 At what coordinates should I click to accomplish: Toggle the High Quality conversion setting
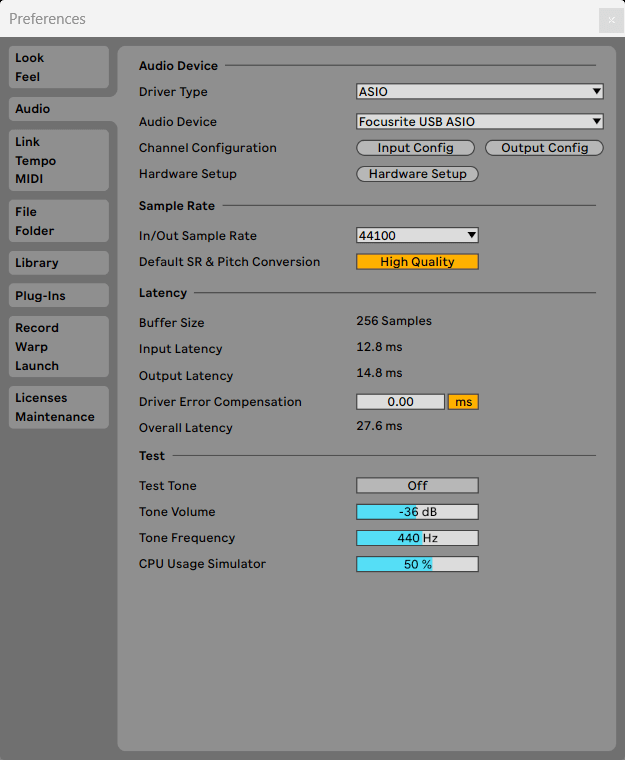click(417, 262)
